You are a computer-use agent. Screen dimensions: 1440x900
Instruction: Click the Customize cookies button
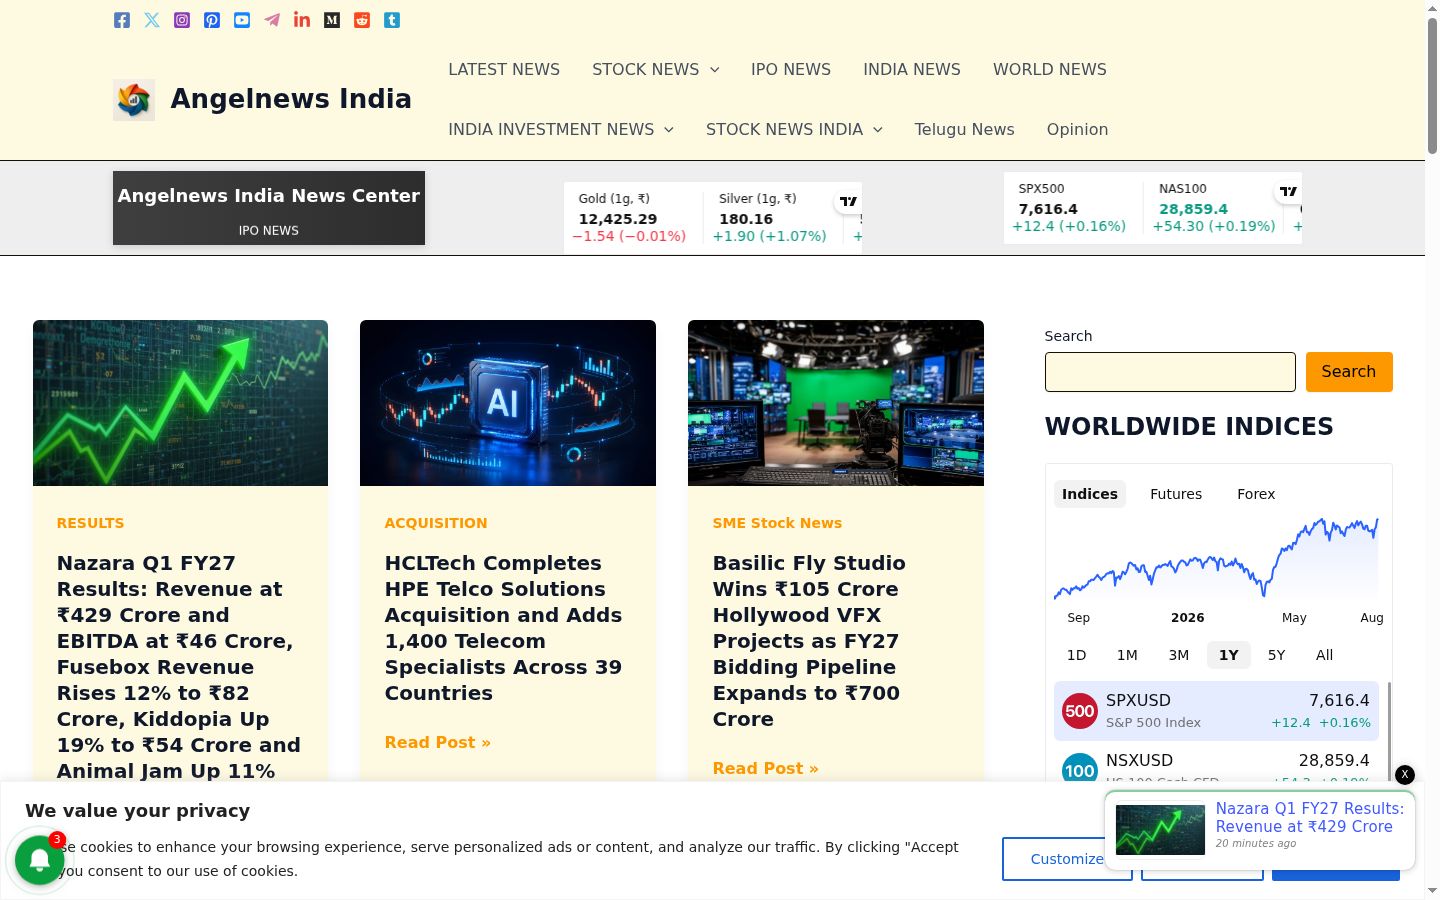[1067, 859]
